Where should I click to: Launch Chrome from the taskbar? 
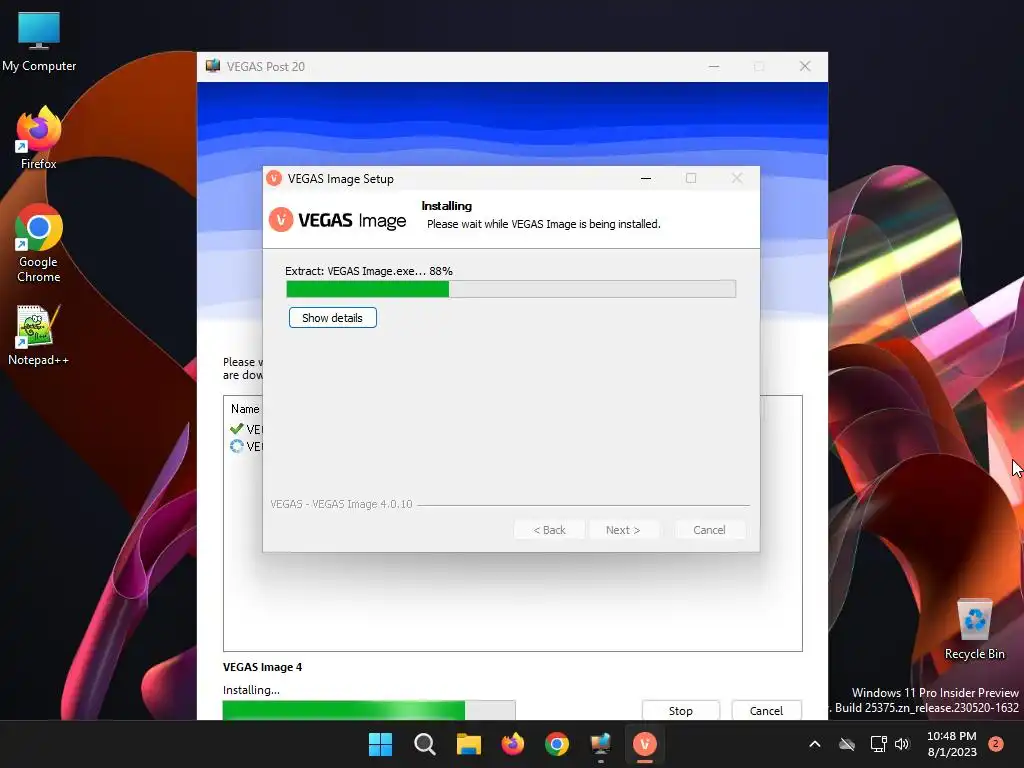coord(557,744)
